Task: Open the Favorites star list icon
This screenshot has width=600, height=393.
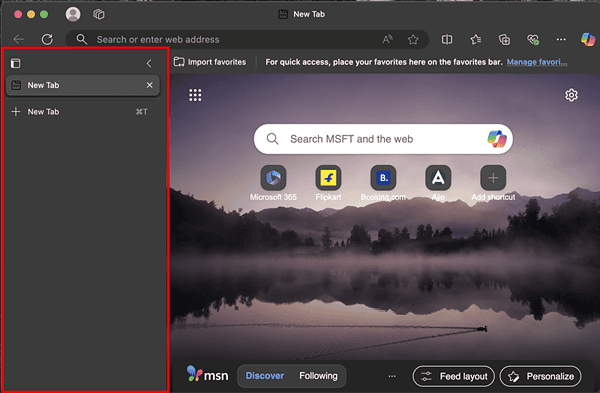Action: [476, 39]
